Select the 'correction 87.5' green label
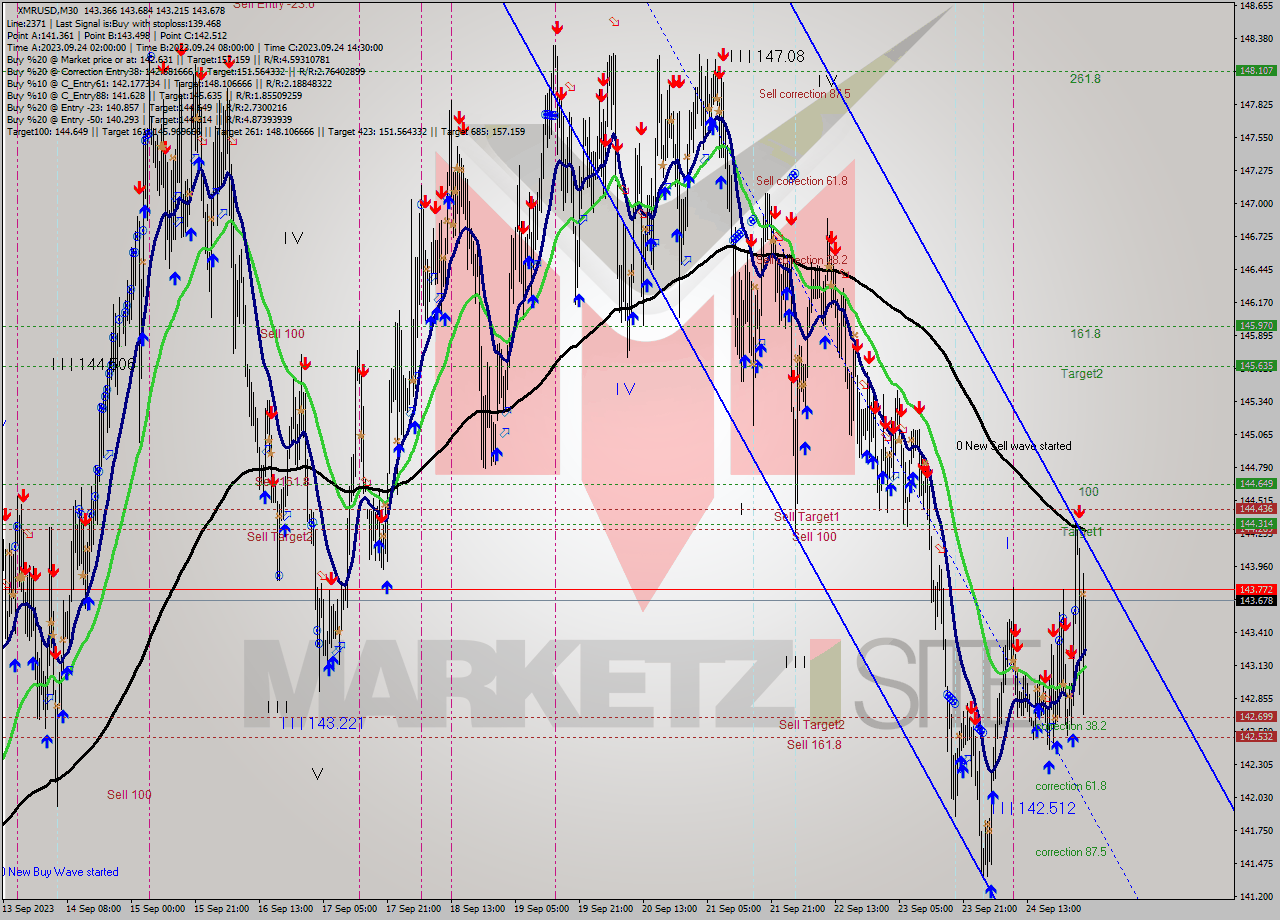 point(1071,852)
